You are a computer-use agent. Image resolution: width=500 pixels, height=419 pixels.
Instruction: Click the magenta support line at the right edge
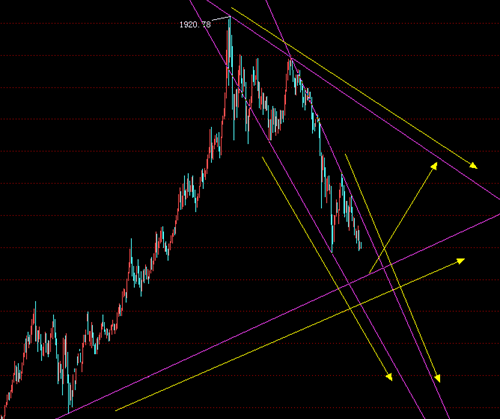(497, 215)
